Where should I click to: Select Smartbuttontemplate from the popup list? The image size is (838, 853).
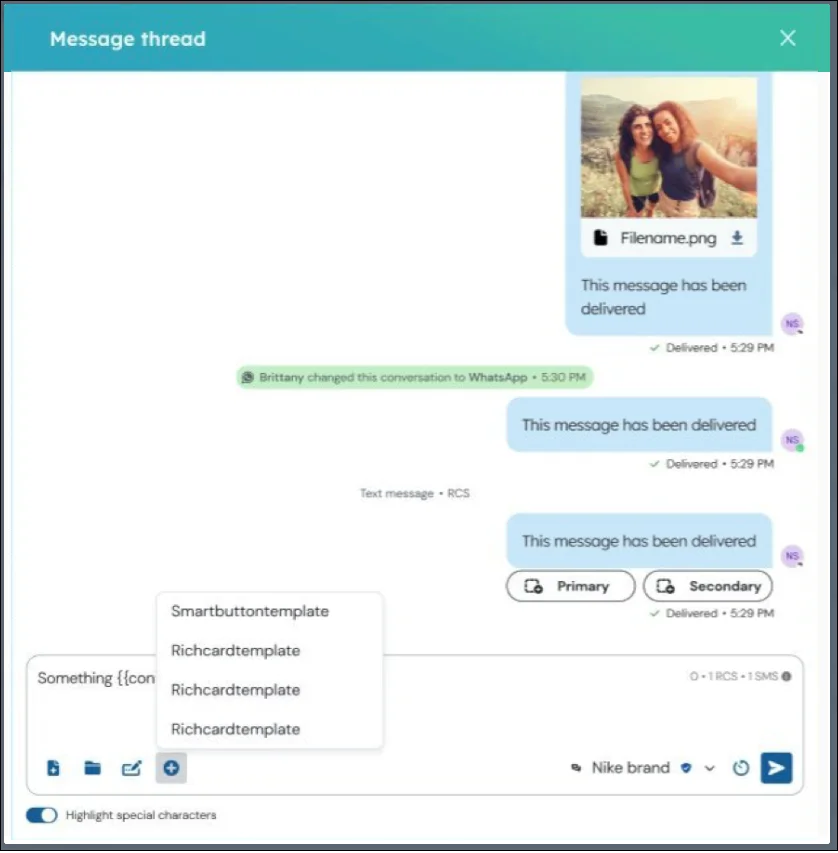click(250, 611)
